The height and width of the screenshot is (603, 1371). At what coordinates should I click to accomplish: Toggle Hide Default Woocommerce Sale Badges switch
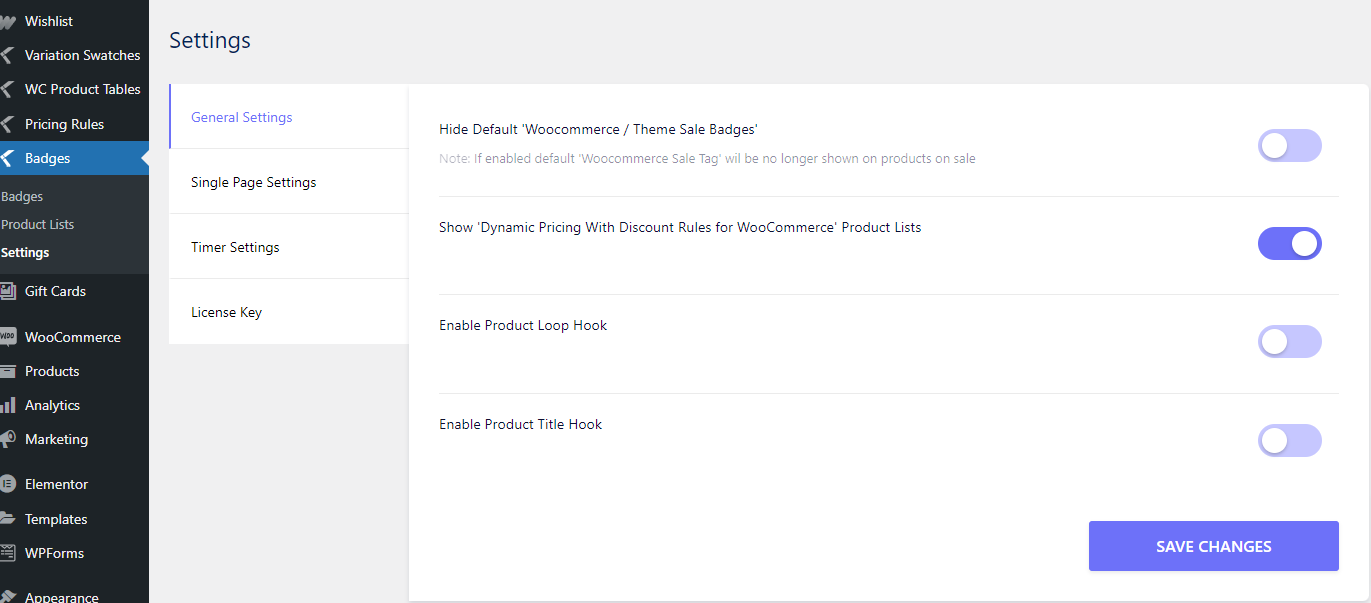point(1289,145)
